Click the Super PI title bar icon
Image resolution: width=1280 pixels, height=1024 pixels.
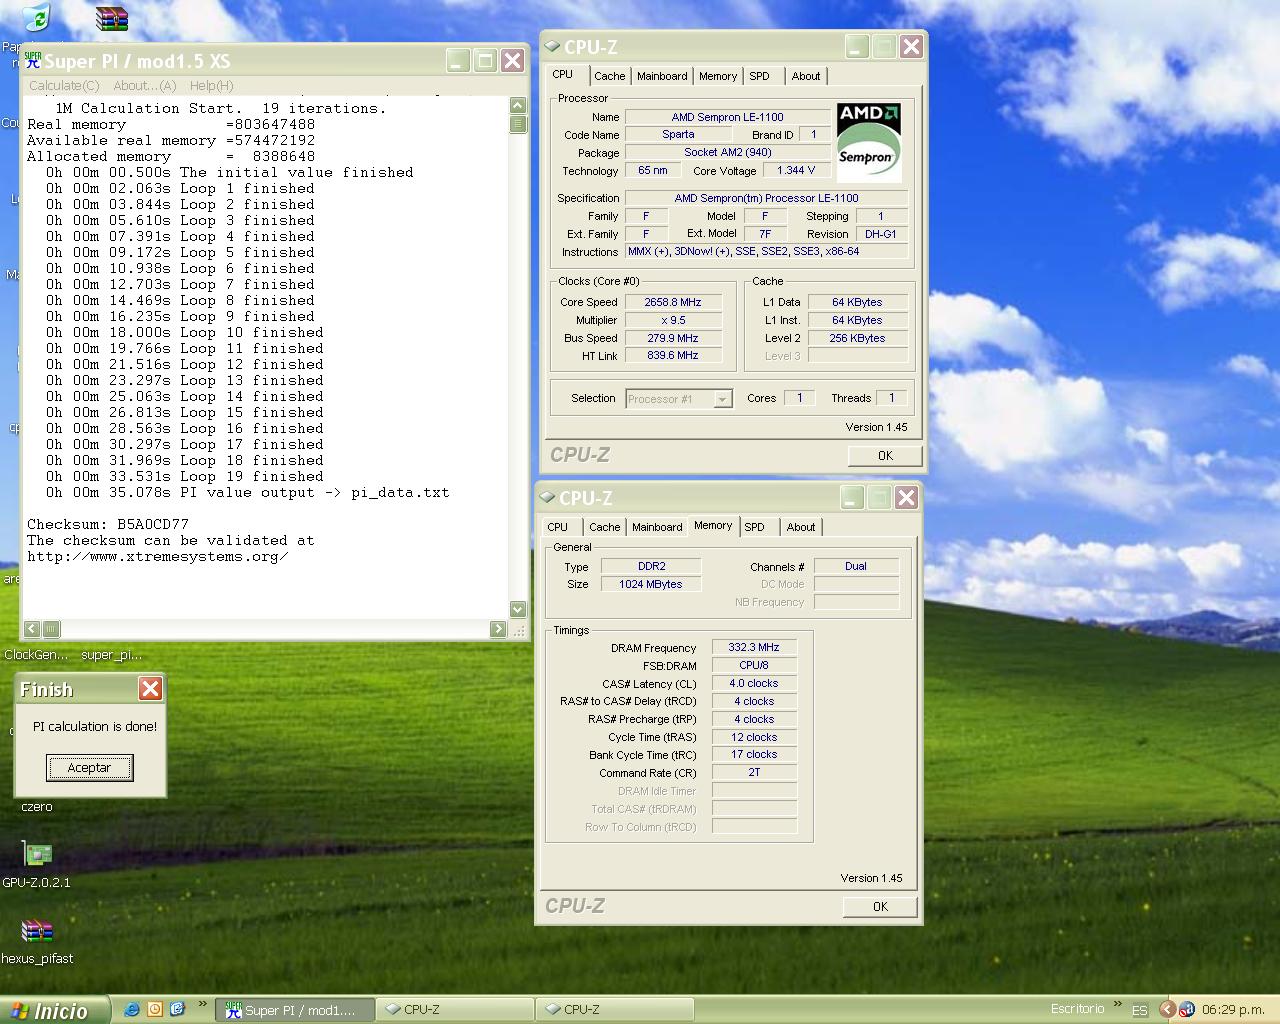pyautogui.click(x=33, y=60)
